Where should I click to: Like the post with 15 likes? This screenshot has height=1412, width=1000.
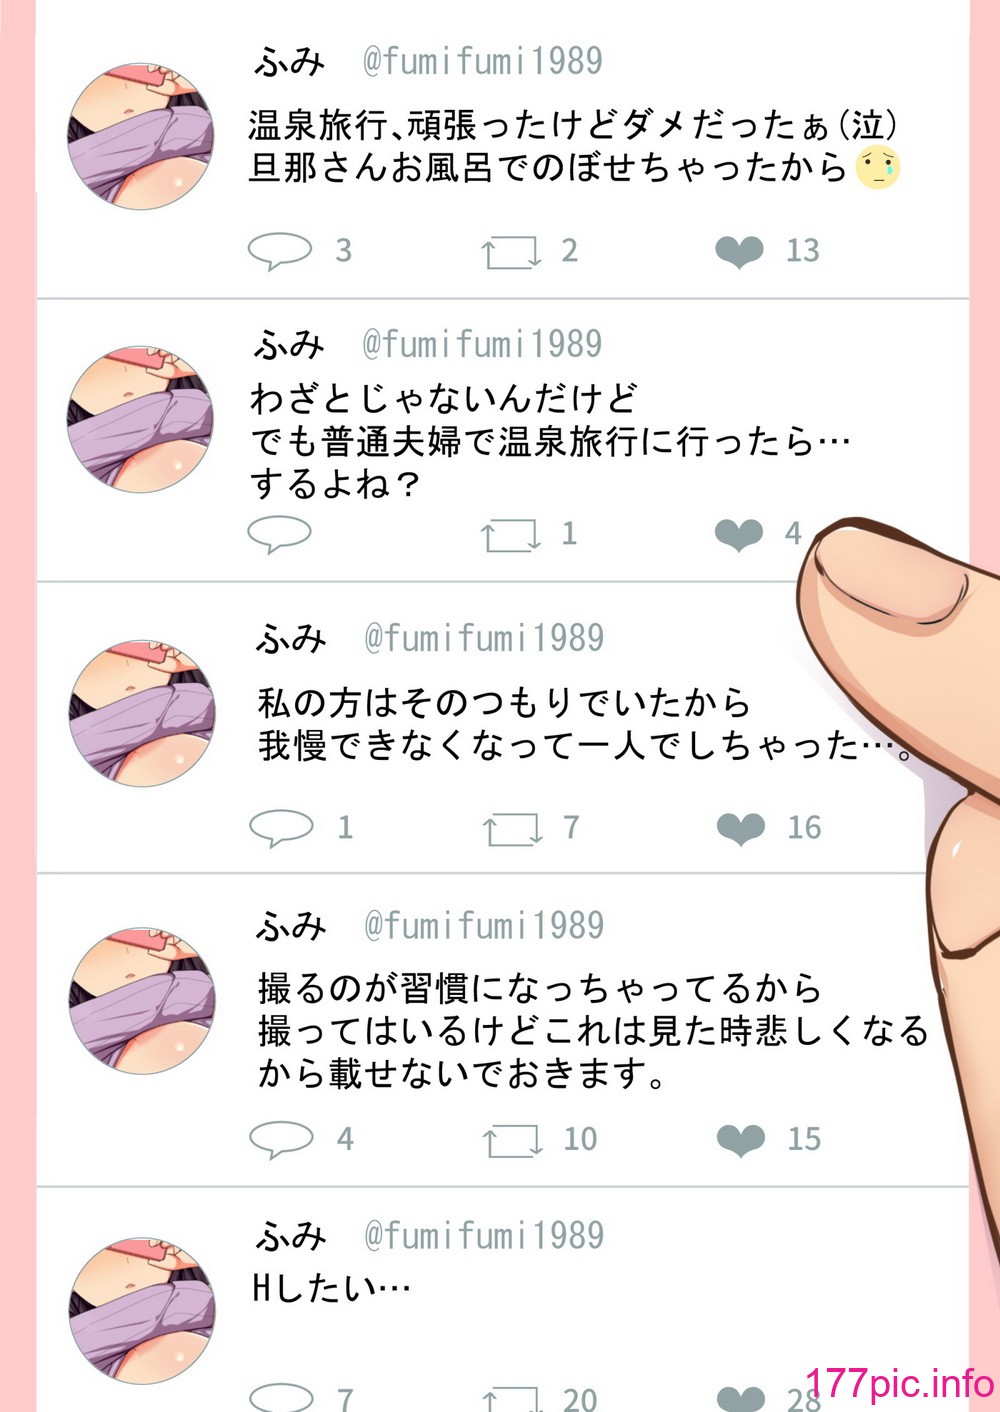coord(741,1140)
